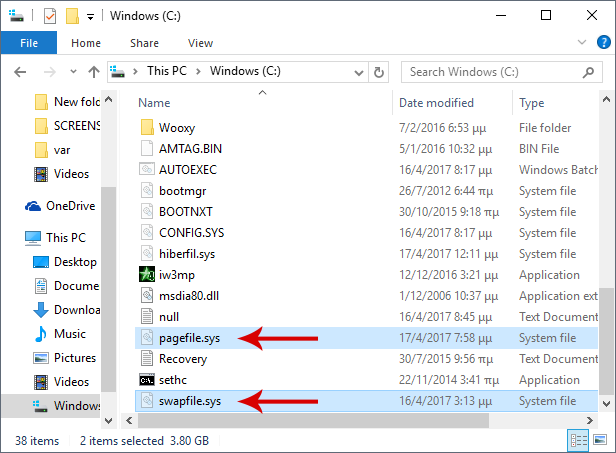Image resolution: width=616 pixels, height=453 pixels.
Task: Select the AMTAG.BIN file icon
Action: [x=147, y=149]
